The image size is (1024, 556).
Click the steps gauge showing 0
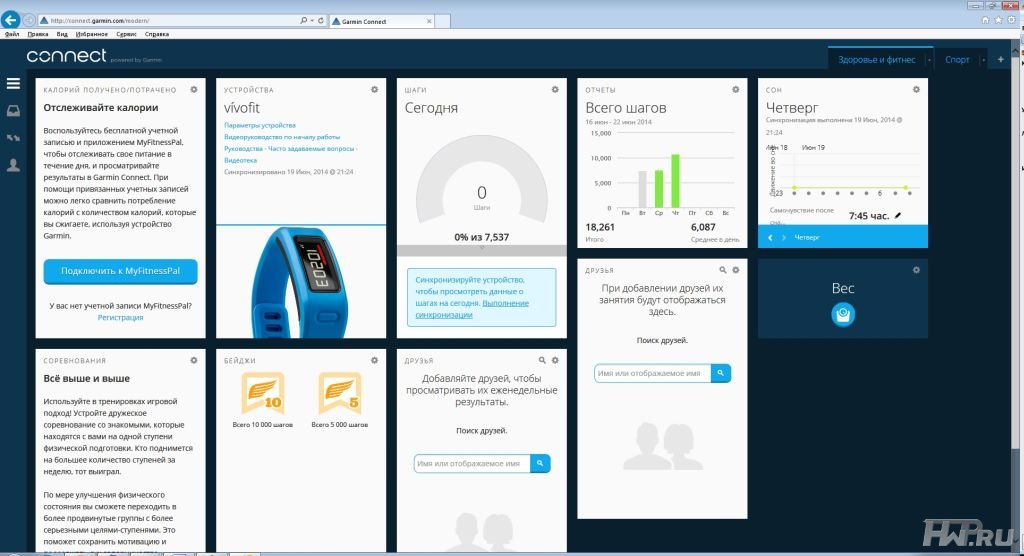(482, 180)
